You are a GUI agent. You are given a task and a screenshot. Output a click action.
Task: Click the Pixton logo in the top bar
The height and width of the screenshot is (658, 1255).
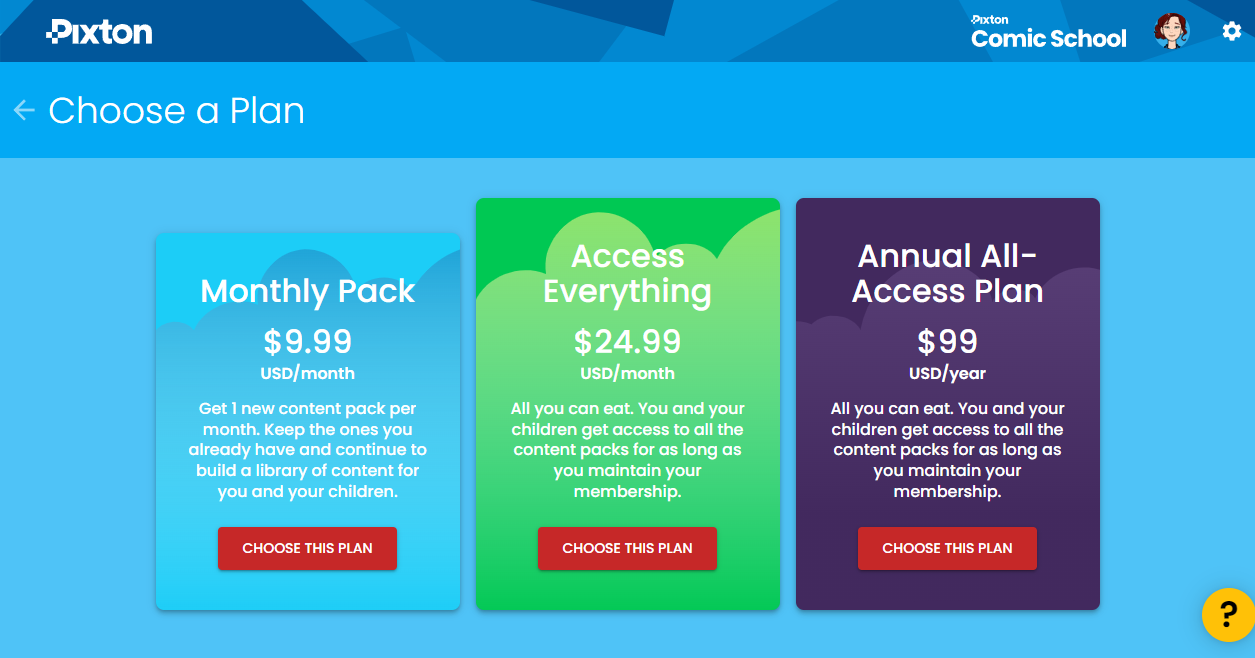pos(99,31)
